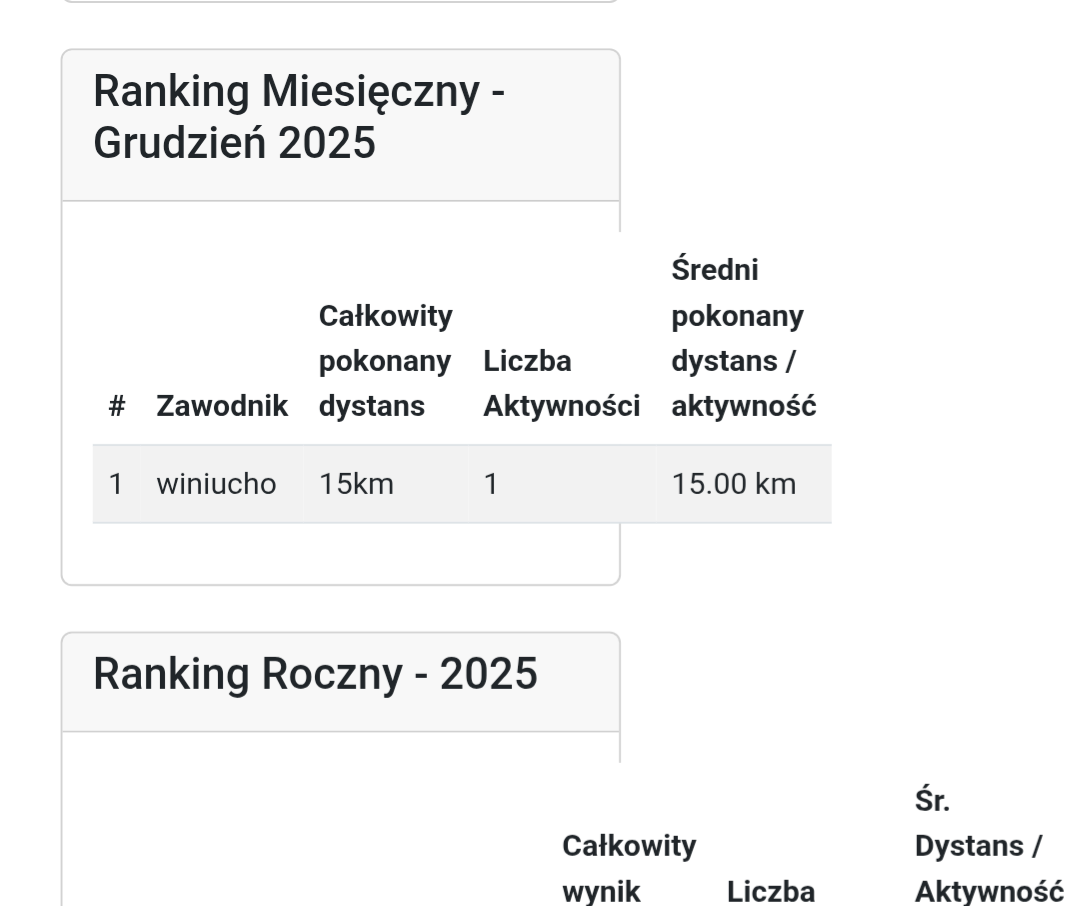
Task: Open the winiucho competitor entry
Action: (216, 485)
